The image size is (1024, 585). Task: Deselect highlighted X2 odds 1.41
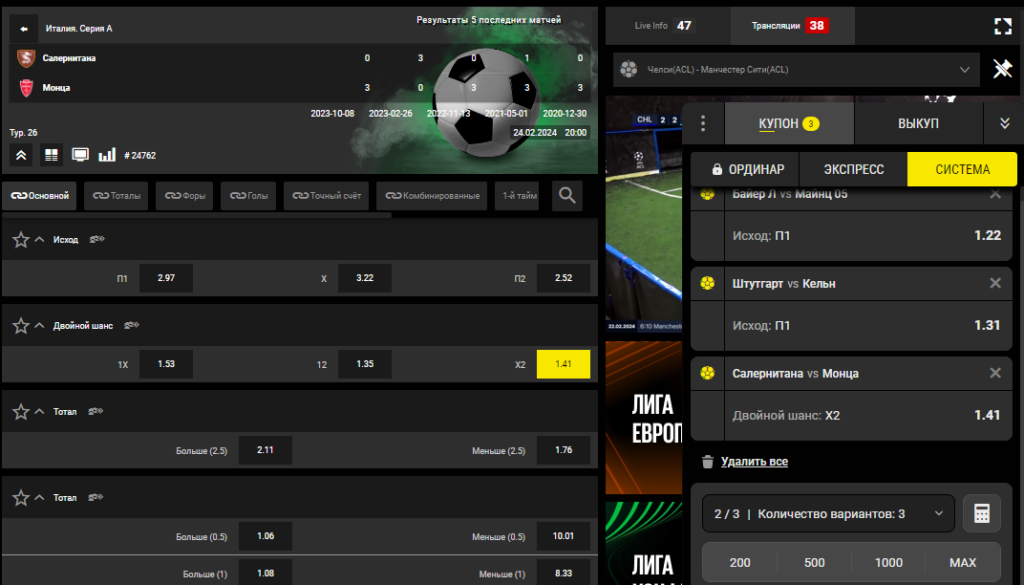click(x=563, y=364)
